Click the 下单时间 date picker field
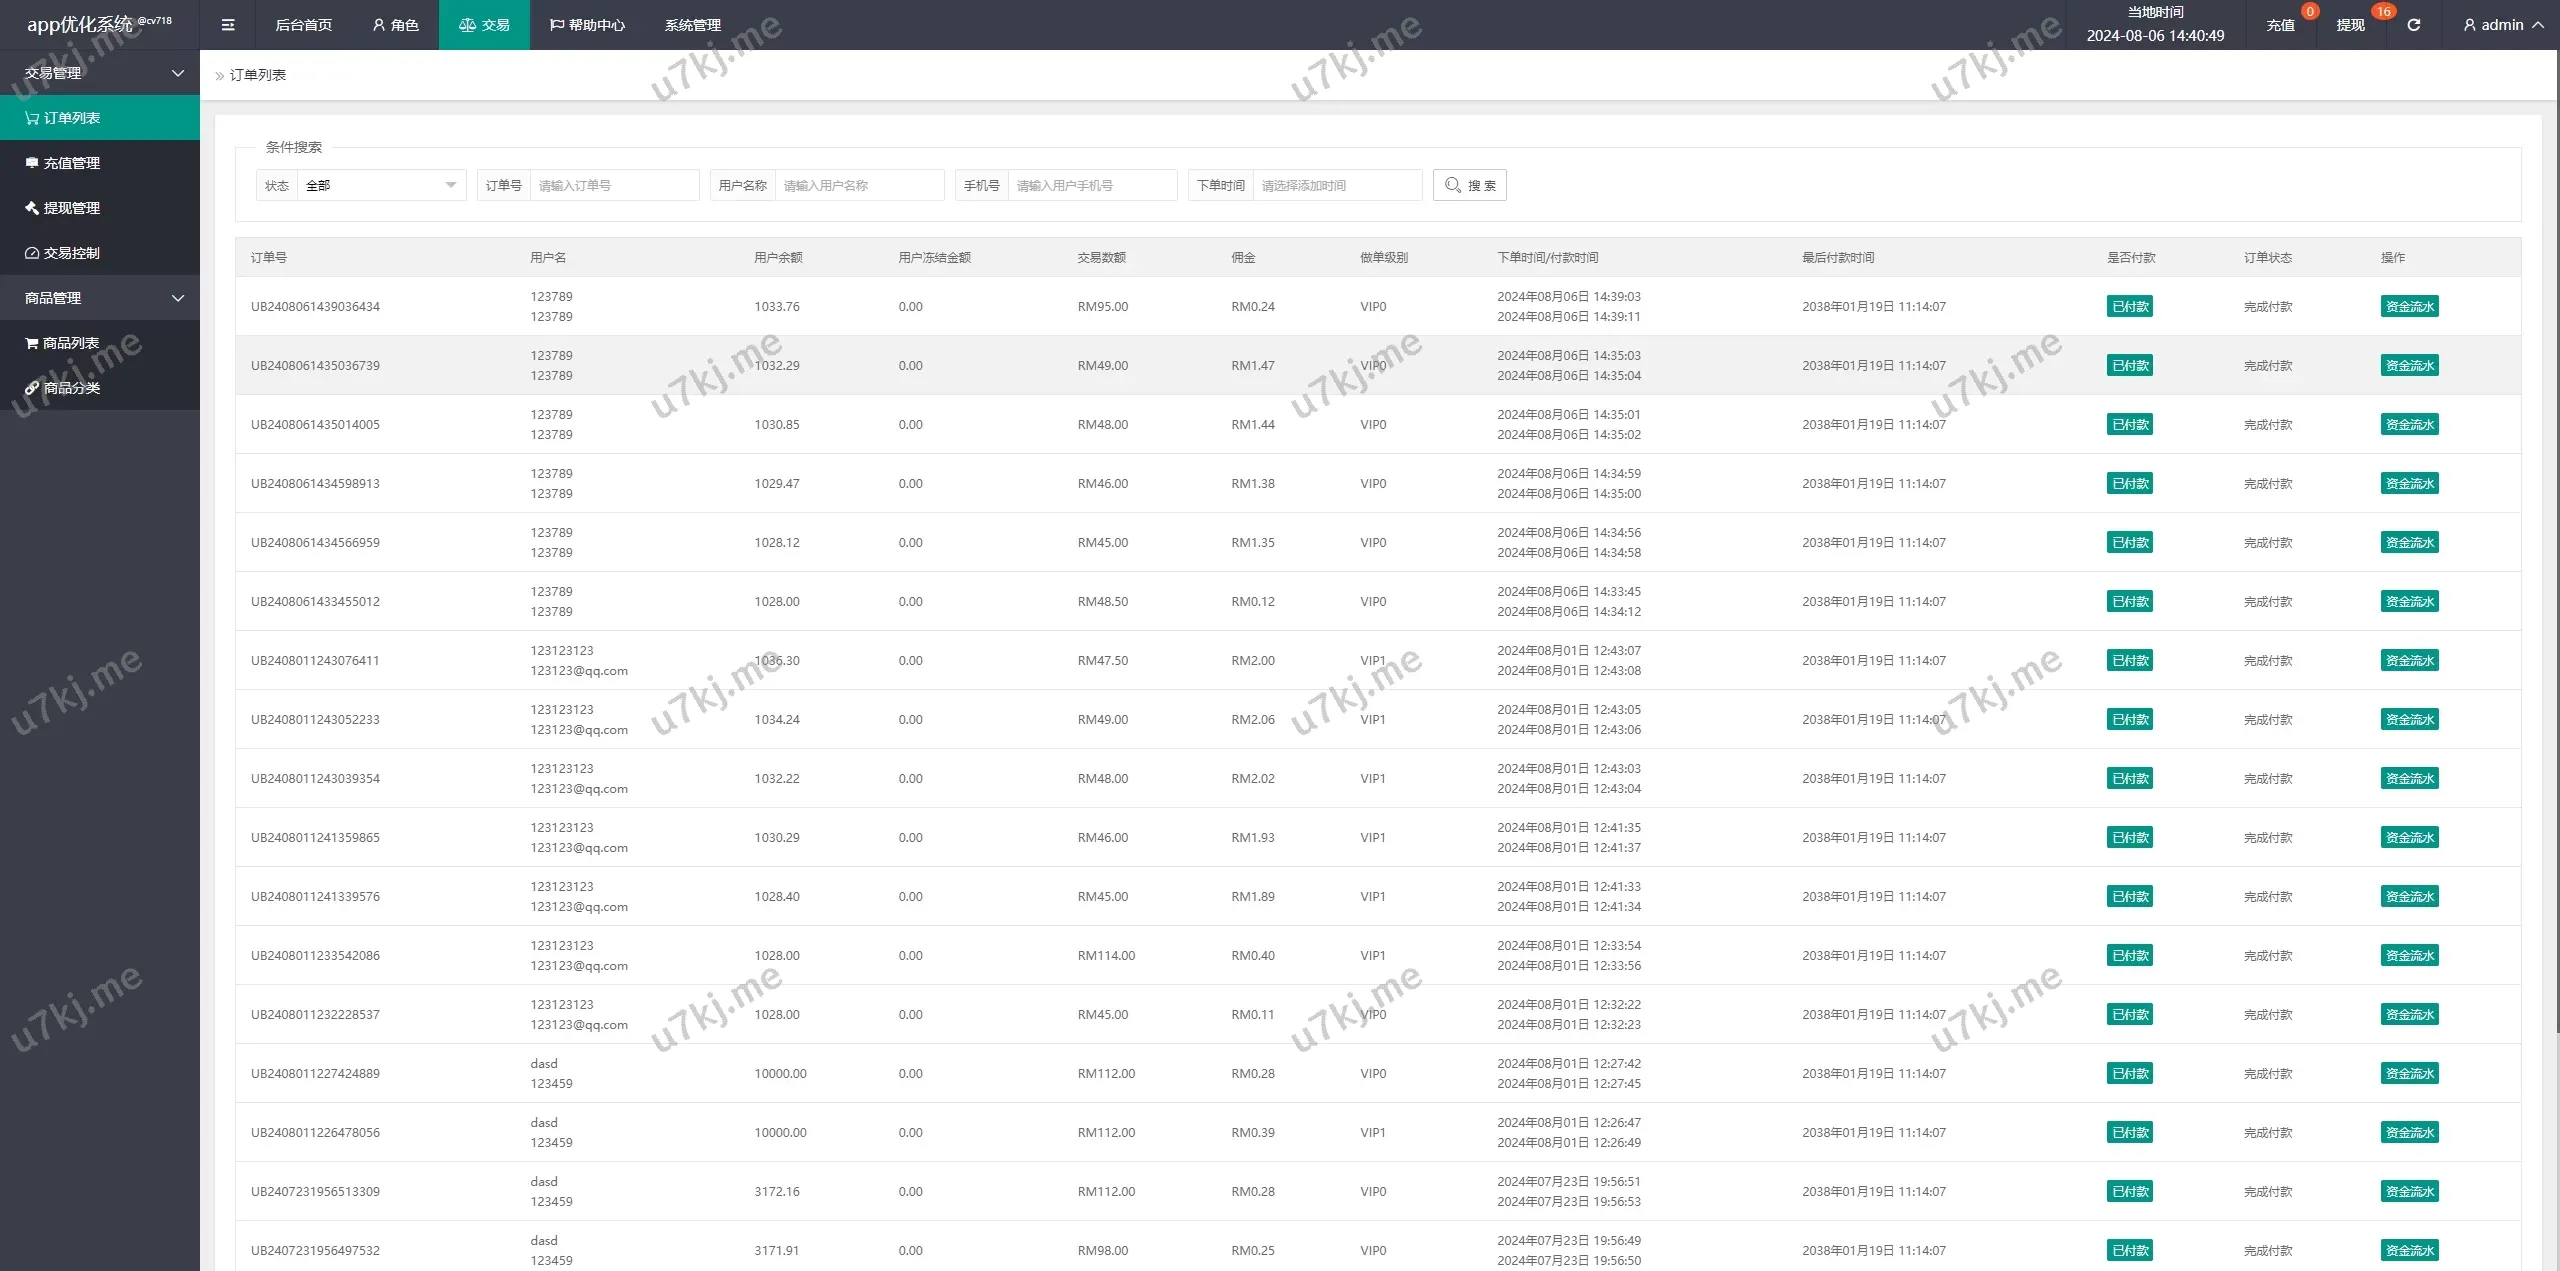 point(1336,185)
